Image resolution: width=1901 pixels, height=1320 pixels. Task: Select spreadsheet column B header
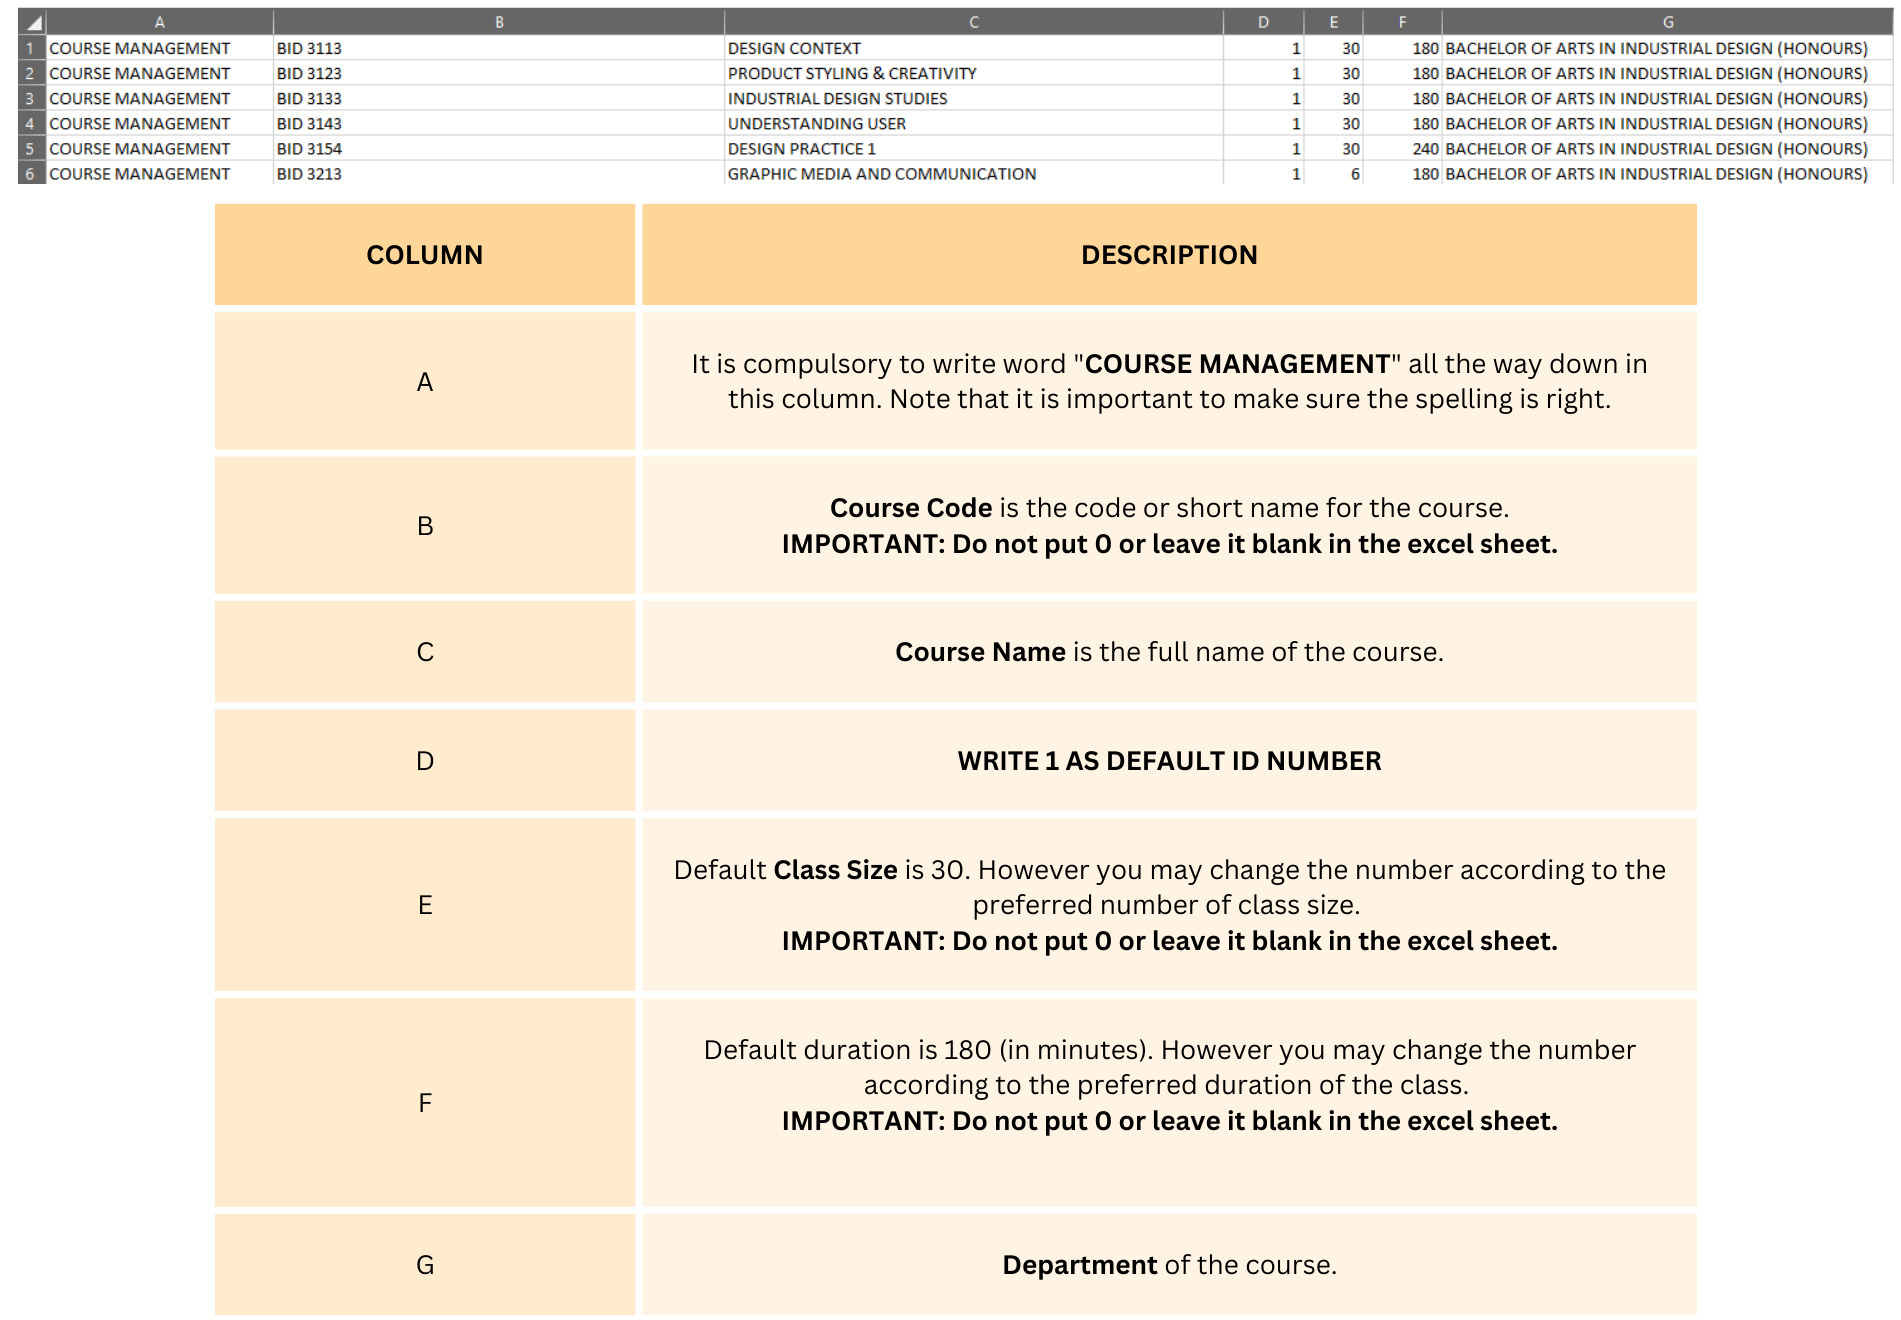(x=498, y=22)
